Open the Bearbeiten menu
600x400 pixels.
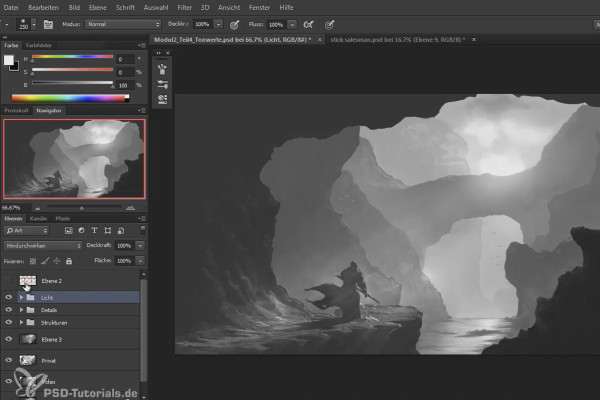(43, 7)
